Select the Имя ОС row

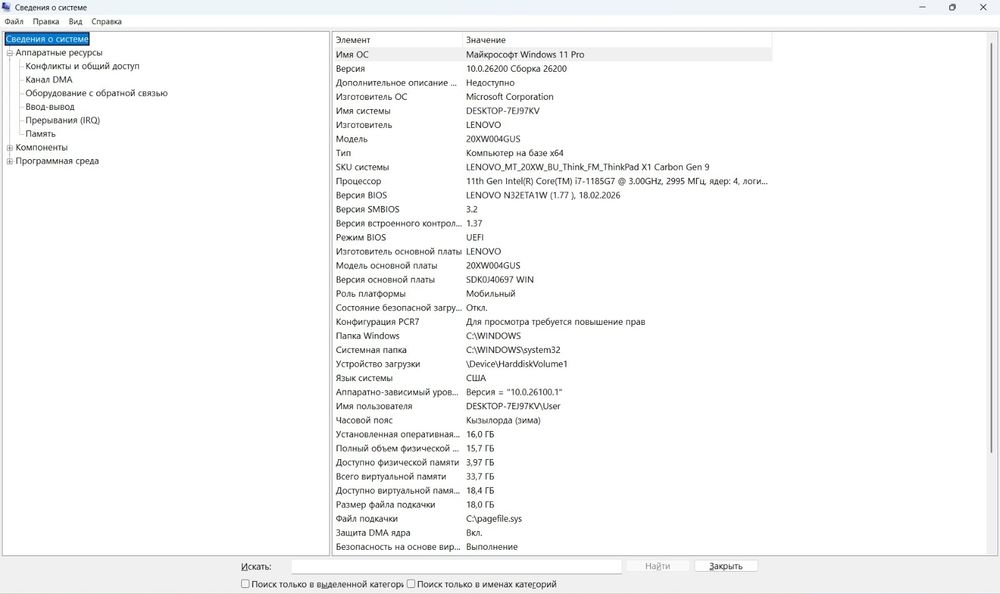[552, 55]
